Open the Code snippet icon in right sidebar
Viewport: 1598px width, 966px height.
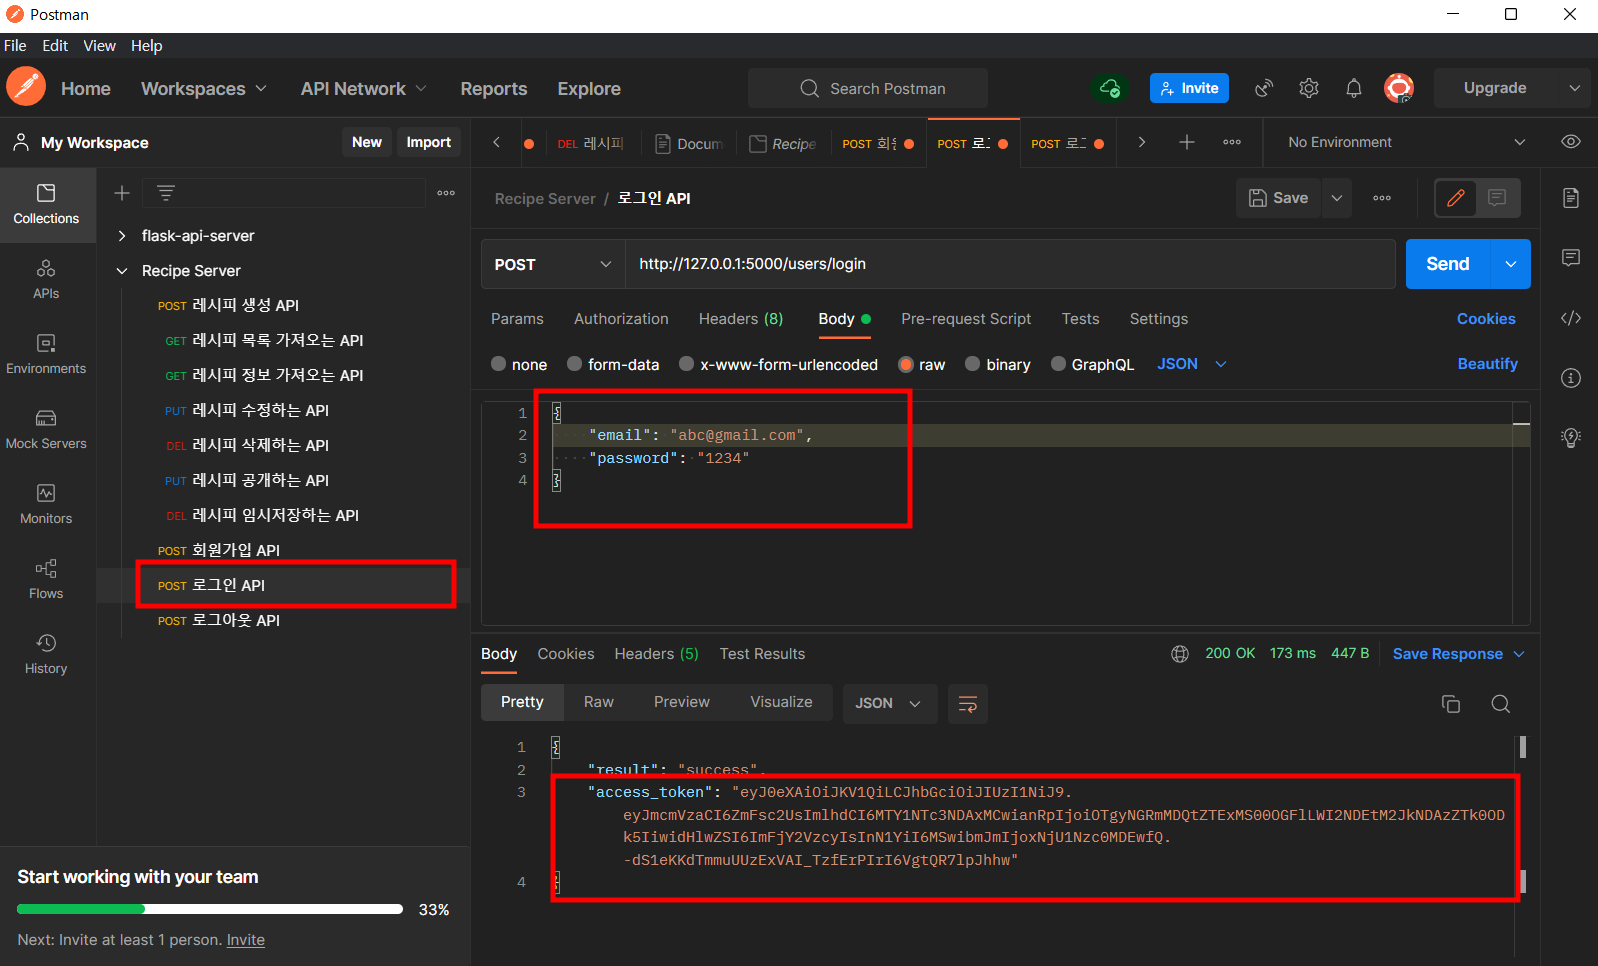click(1571, 318)
